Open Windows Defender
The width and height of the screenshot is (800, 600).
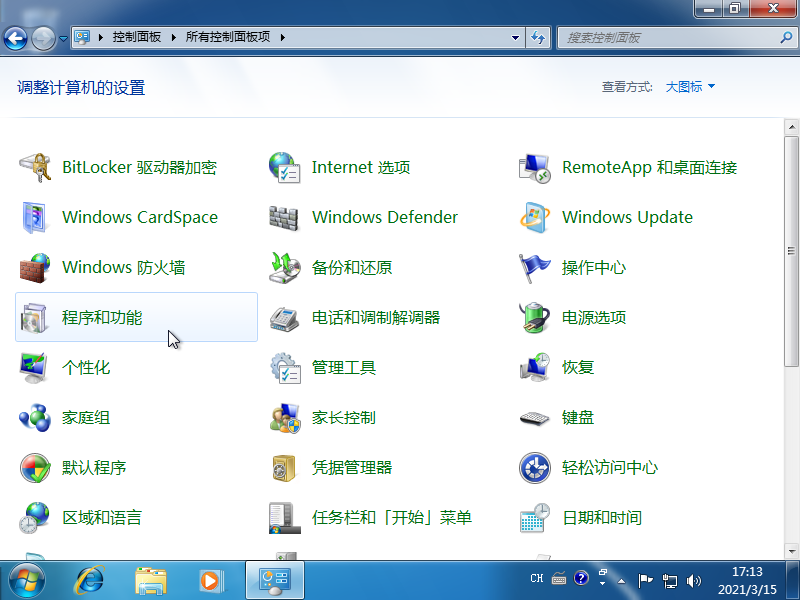click(x=384, y=217)
